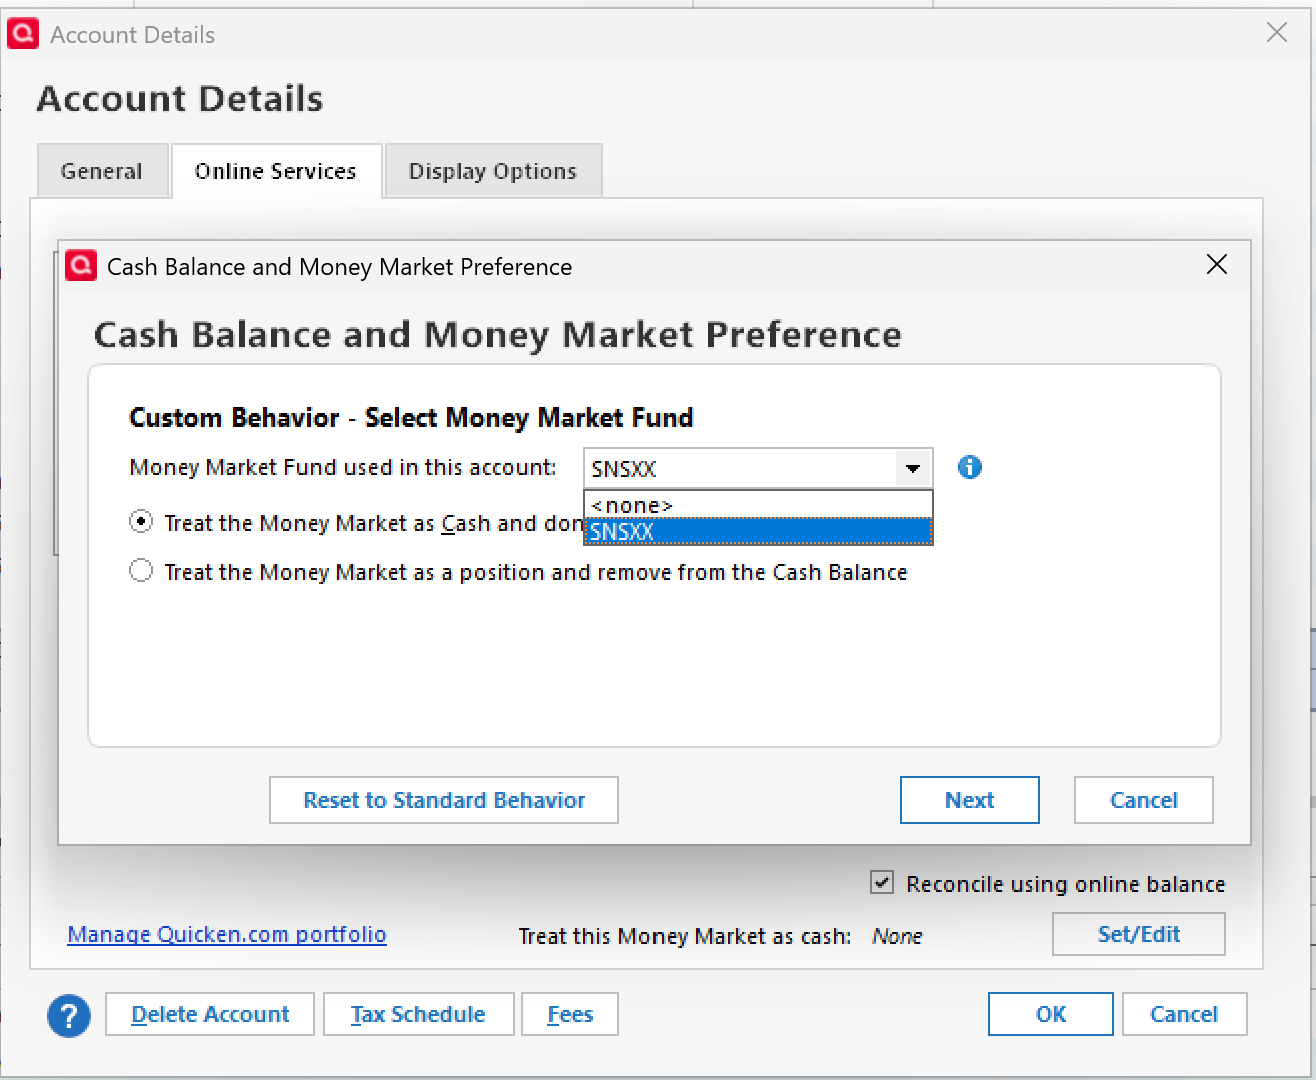
Task: Select Treat the Money Market as Cash option
Action: click(x=141, y=522)
